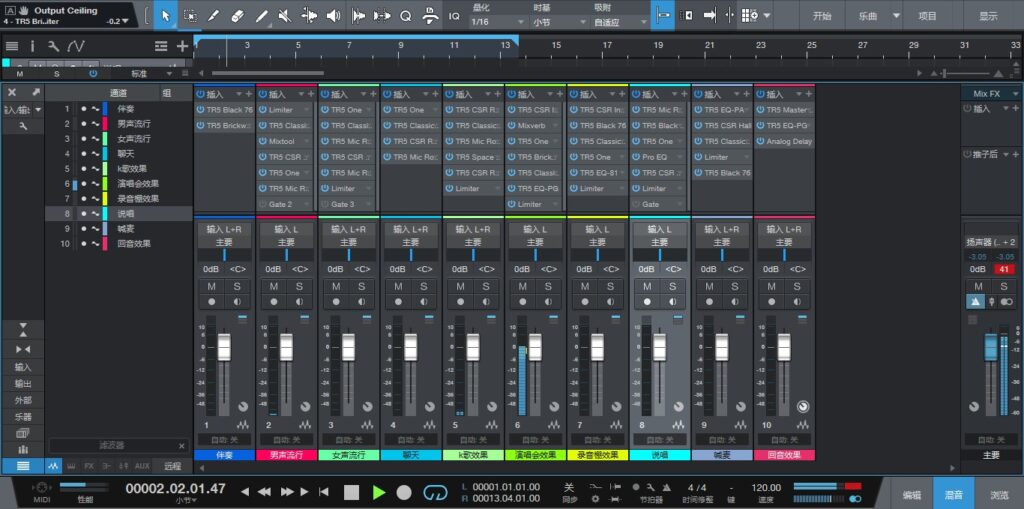Open the Mix FX dropdown on main channel

coord(989,93)
